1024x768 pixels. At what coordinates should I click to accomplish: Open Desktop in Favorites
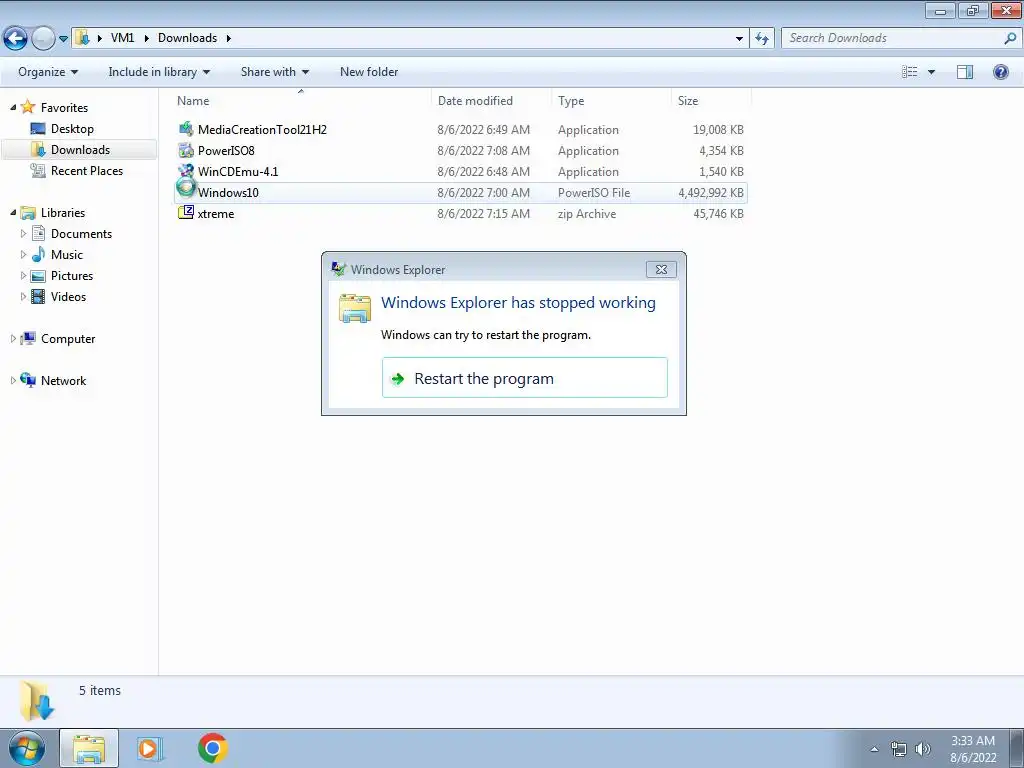[x=72, y=129]
